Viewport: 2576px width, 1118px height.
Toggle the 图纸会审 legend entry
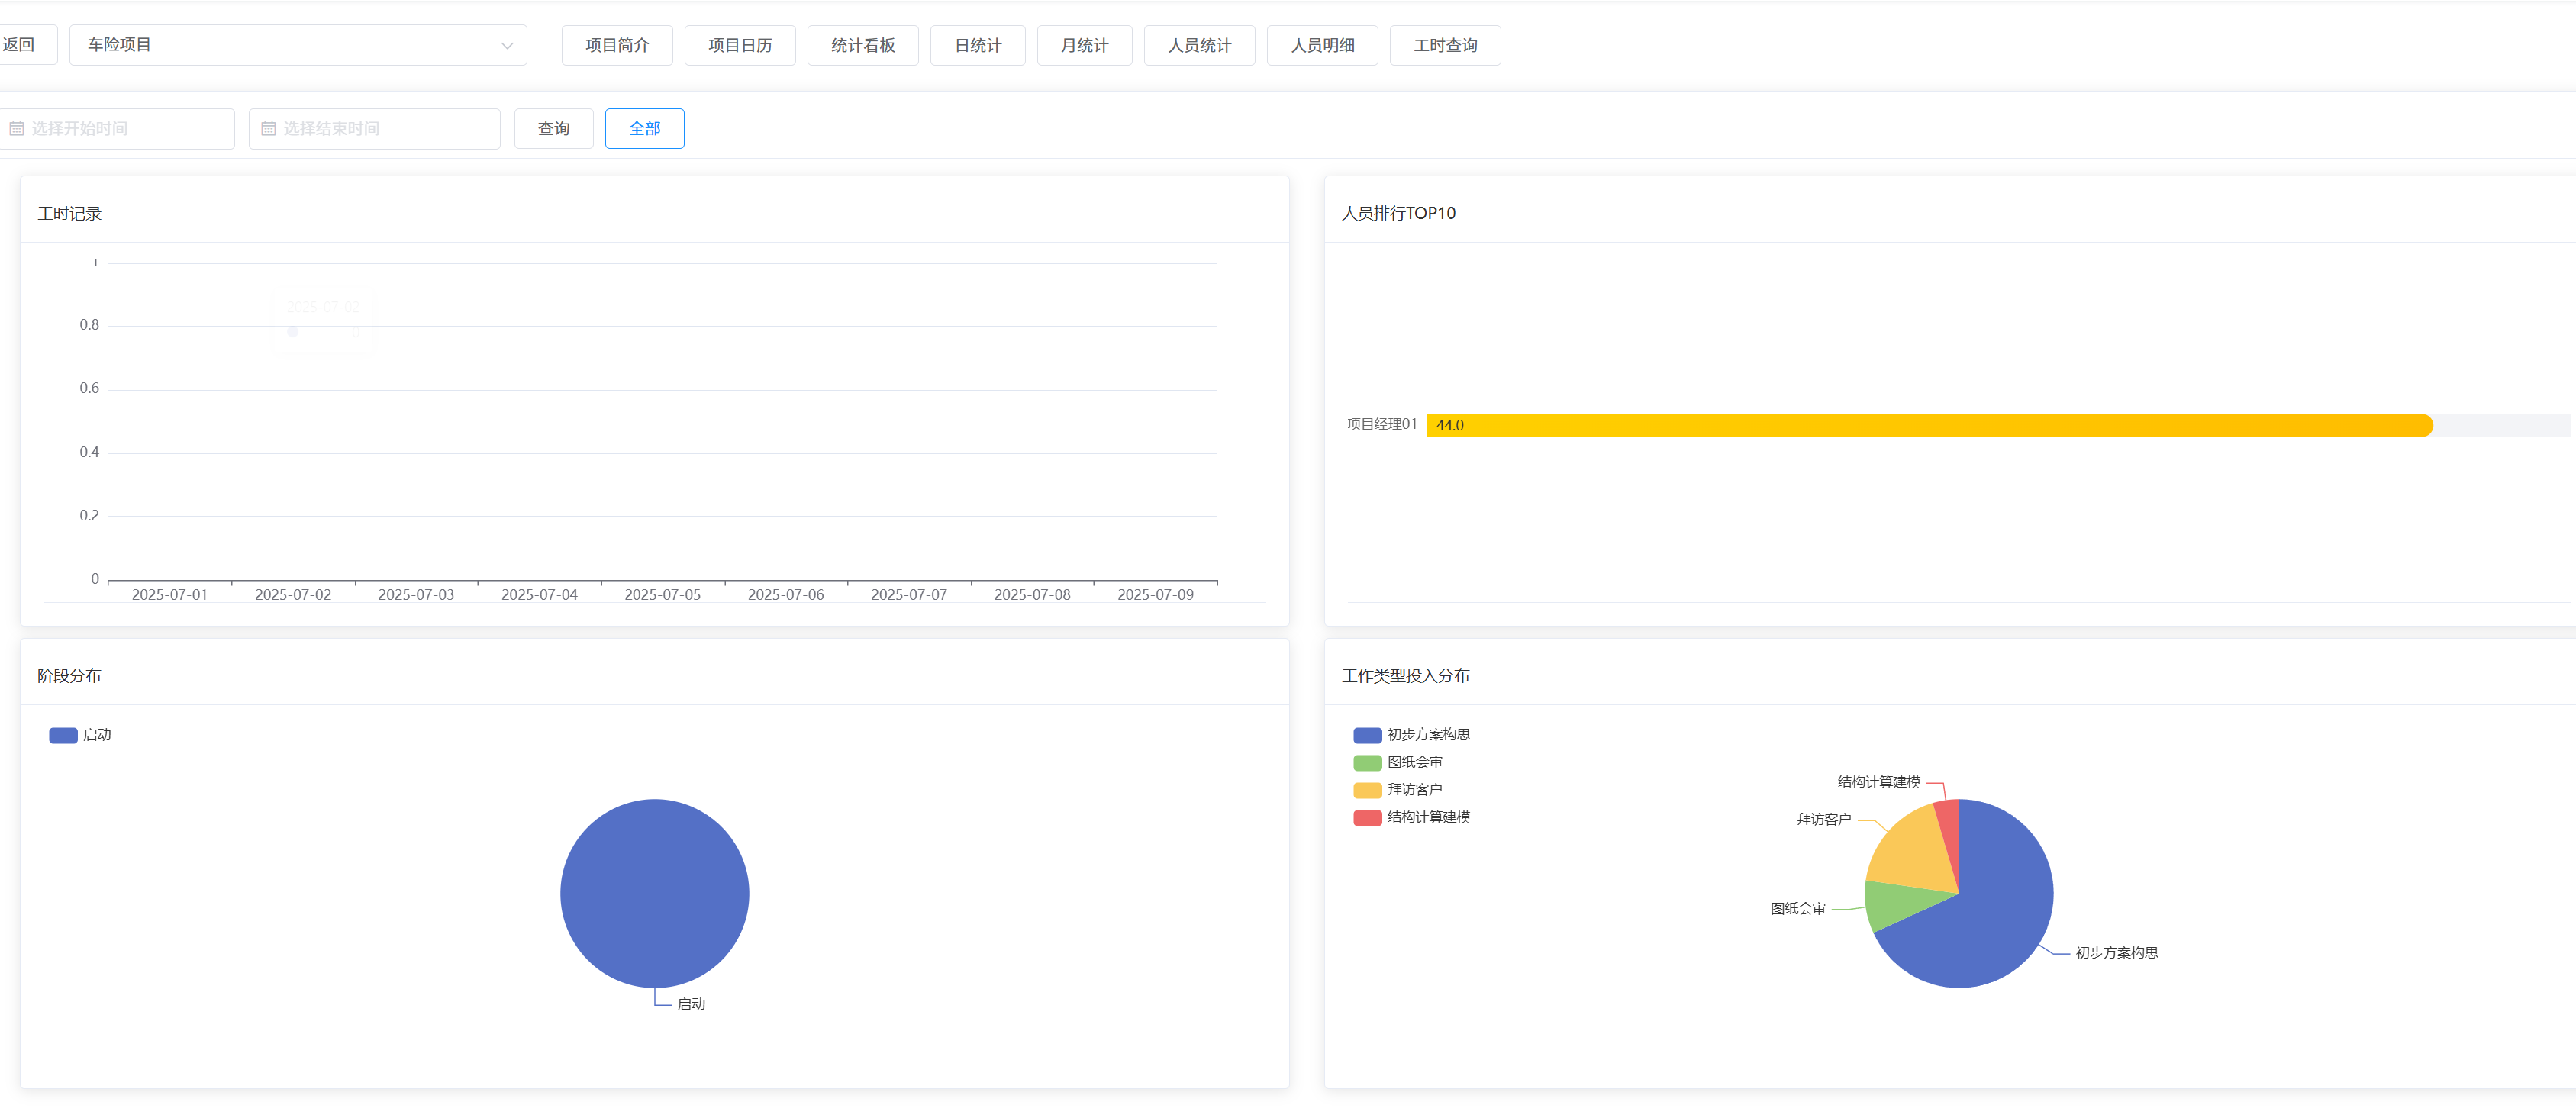tap(1397, 763)
